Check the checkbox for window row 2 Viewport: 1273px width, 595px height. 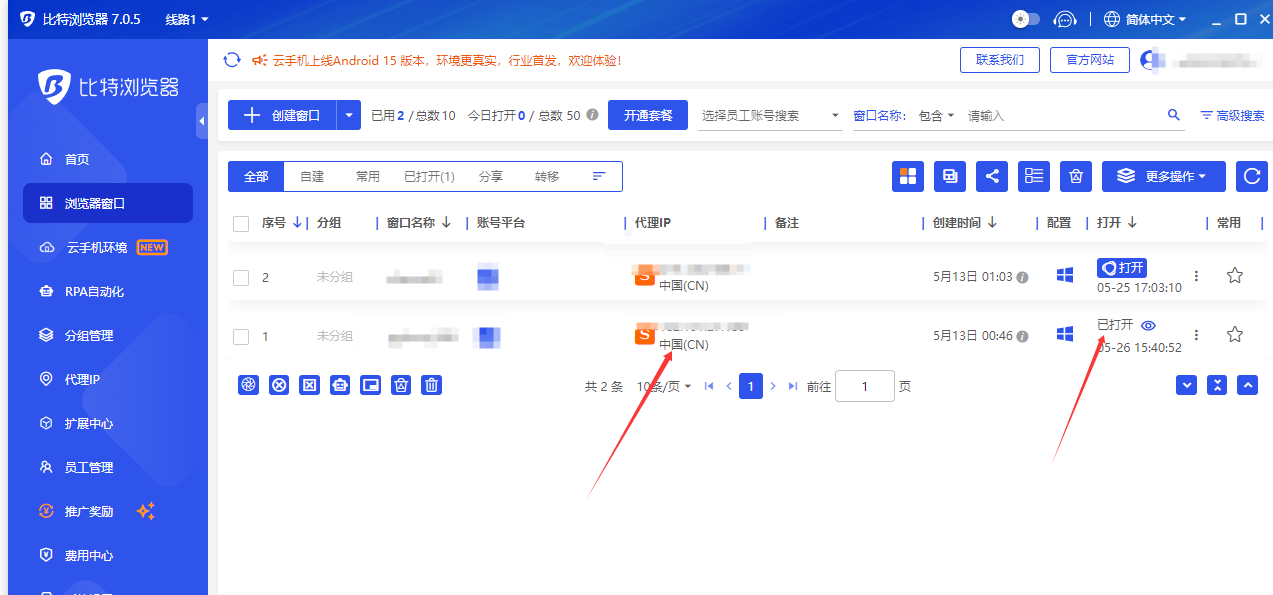pyautogui.click(x=241, y=278)
